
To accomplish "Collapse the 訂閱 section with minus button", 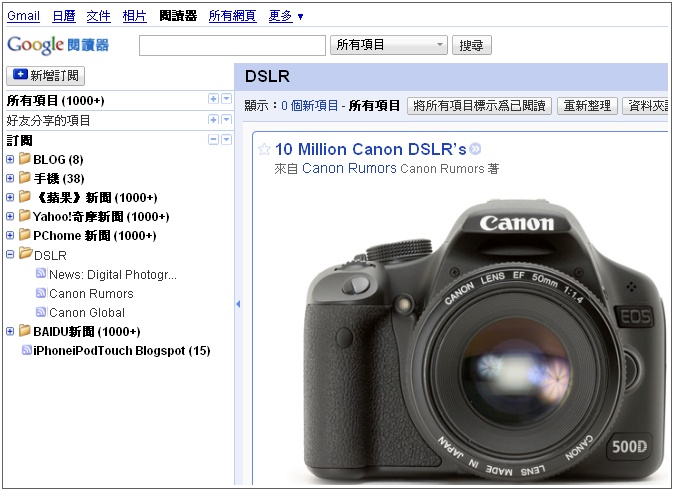I will coord(213,139).
